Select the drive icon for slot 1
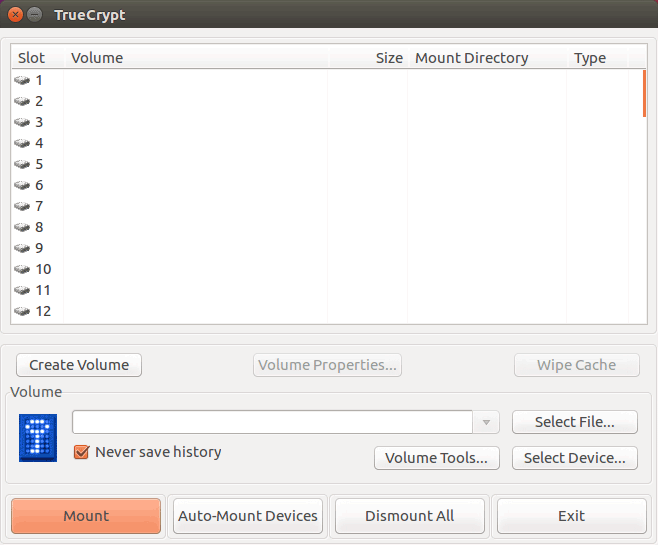 coord(22,80)
